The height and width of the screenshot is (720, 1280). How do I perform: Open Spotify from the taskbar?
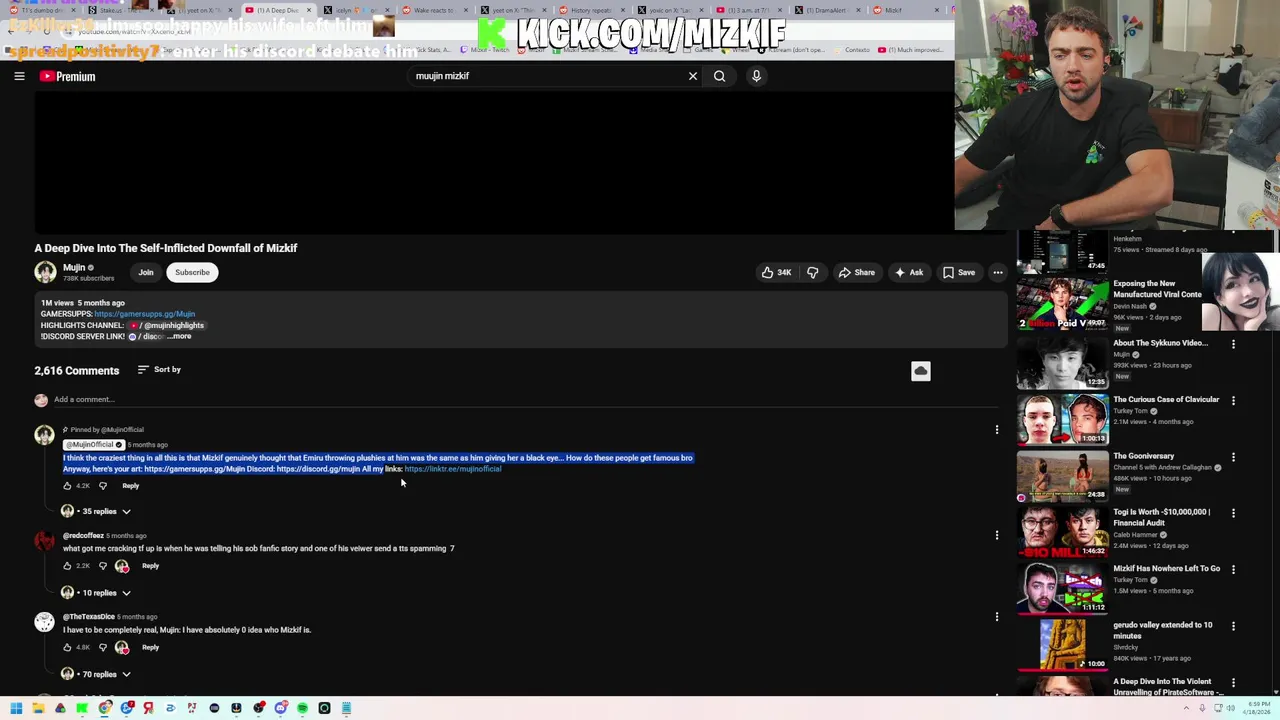pos(302,708)
